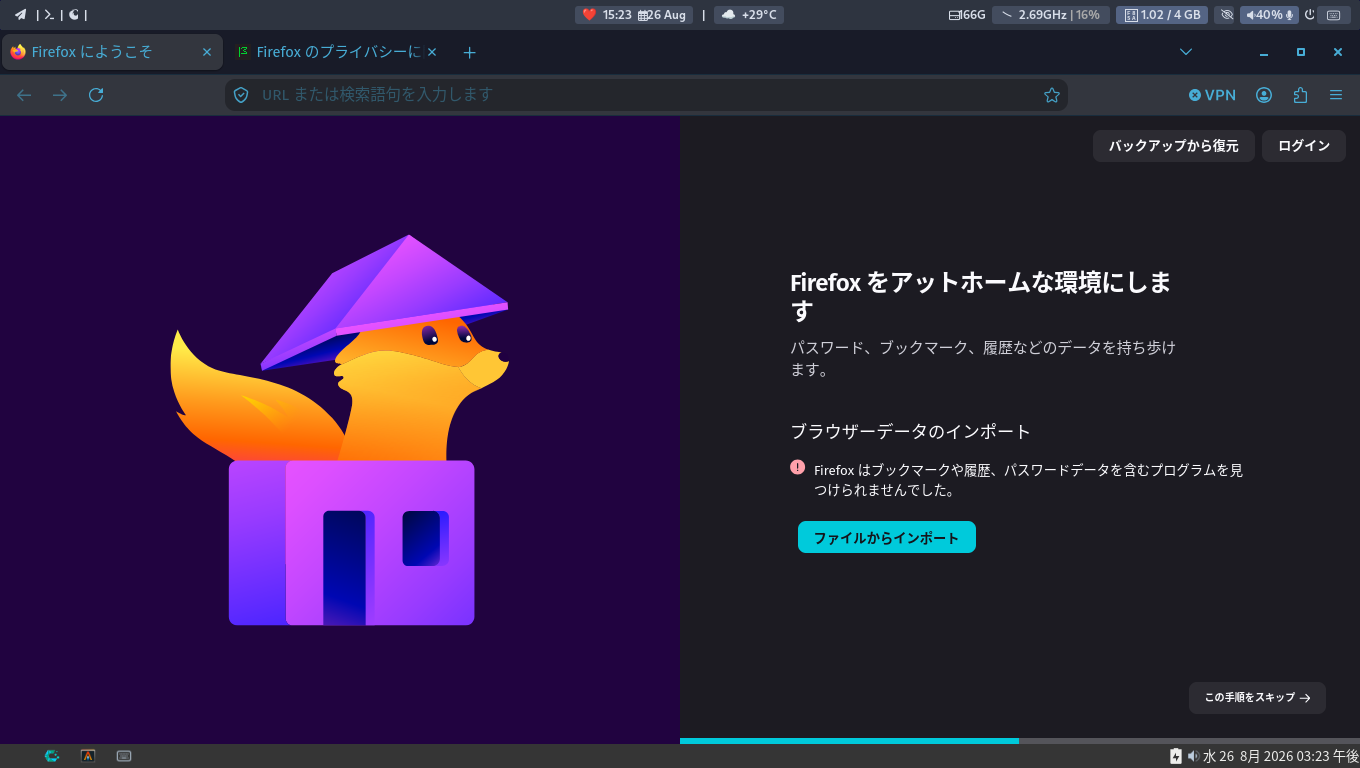Image resolution: width=1360 pixels, height=768 pixels.
Task: Click the red warning exclamation icon
Action: pyautogui.click(x=797, y=467)
